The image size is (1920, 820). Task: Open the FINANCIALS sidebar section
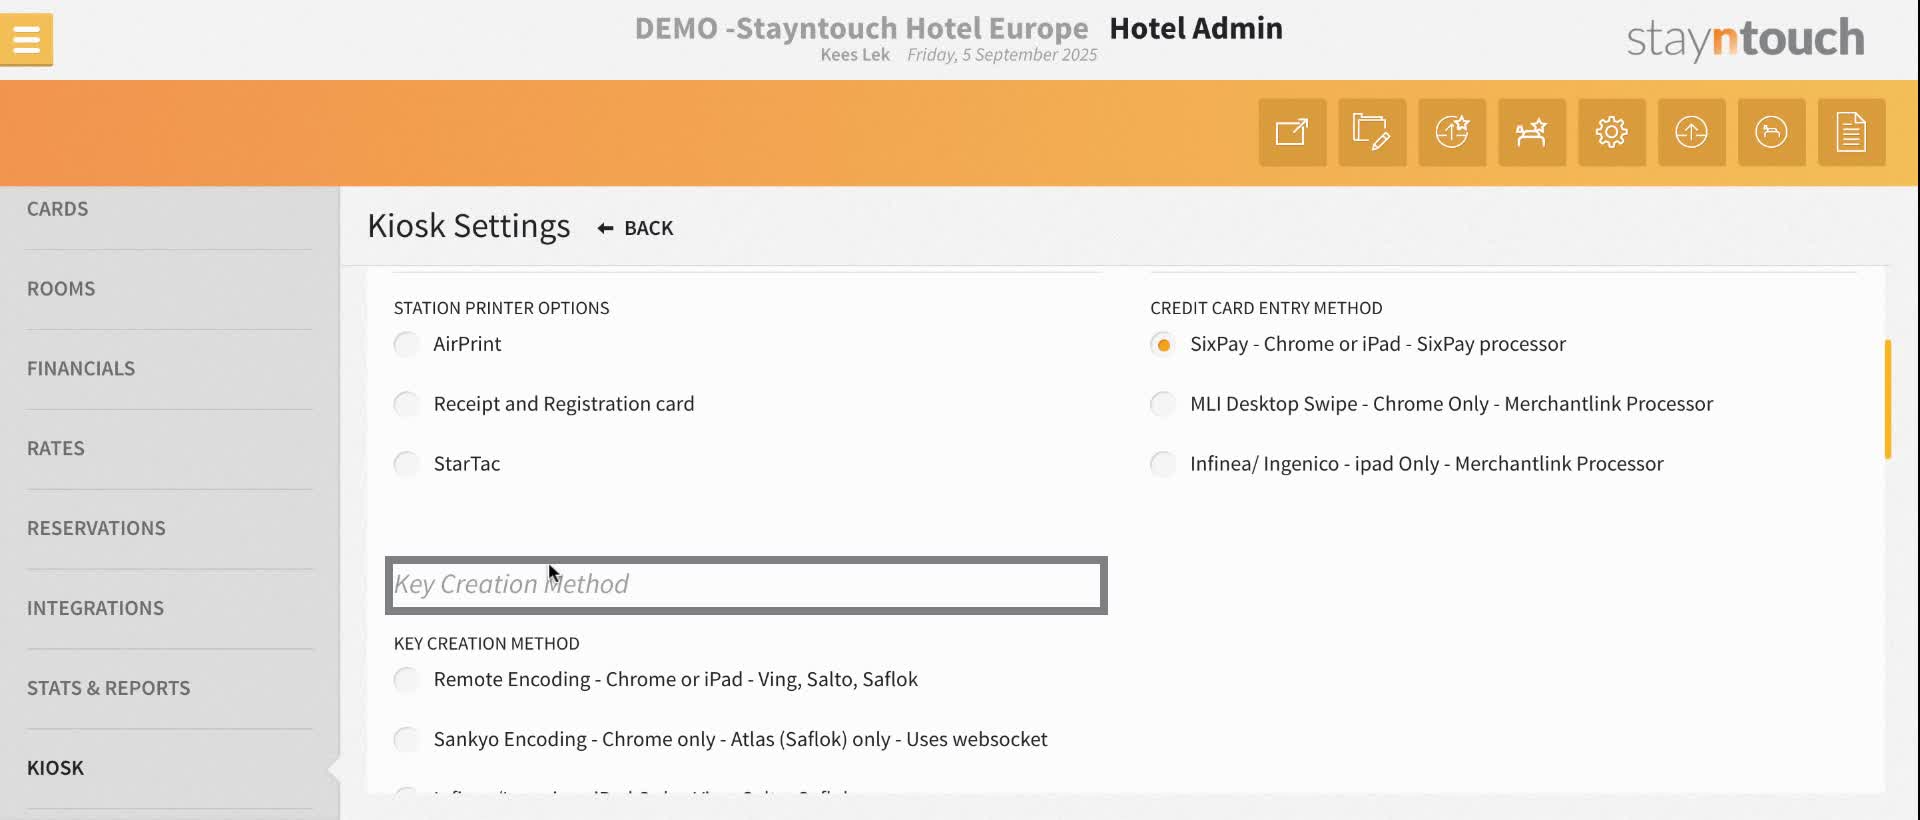pyautogui.click(x=81, y=369)
